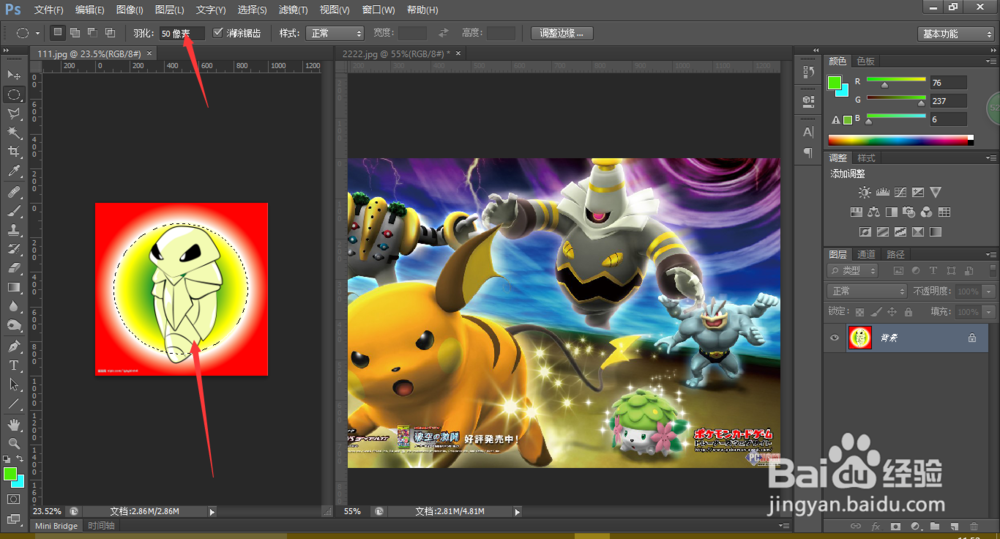This screenshot has width=1000, height=539.
Task: Choose Subtract from Selection mode
Action: click(92, 33)
